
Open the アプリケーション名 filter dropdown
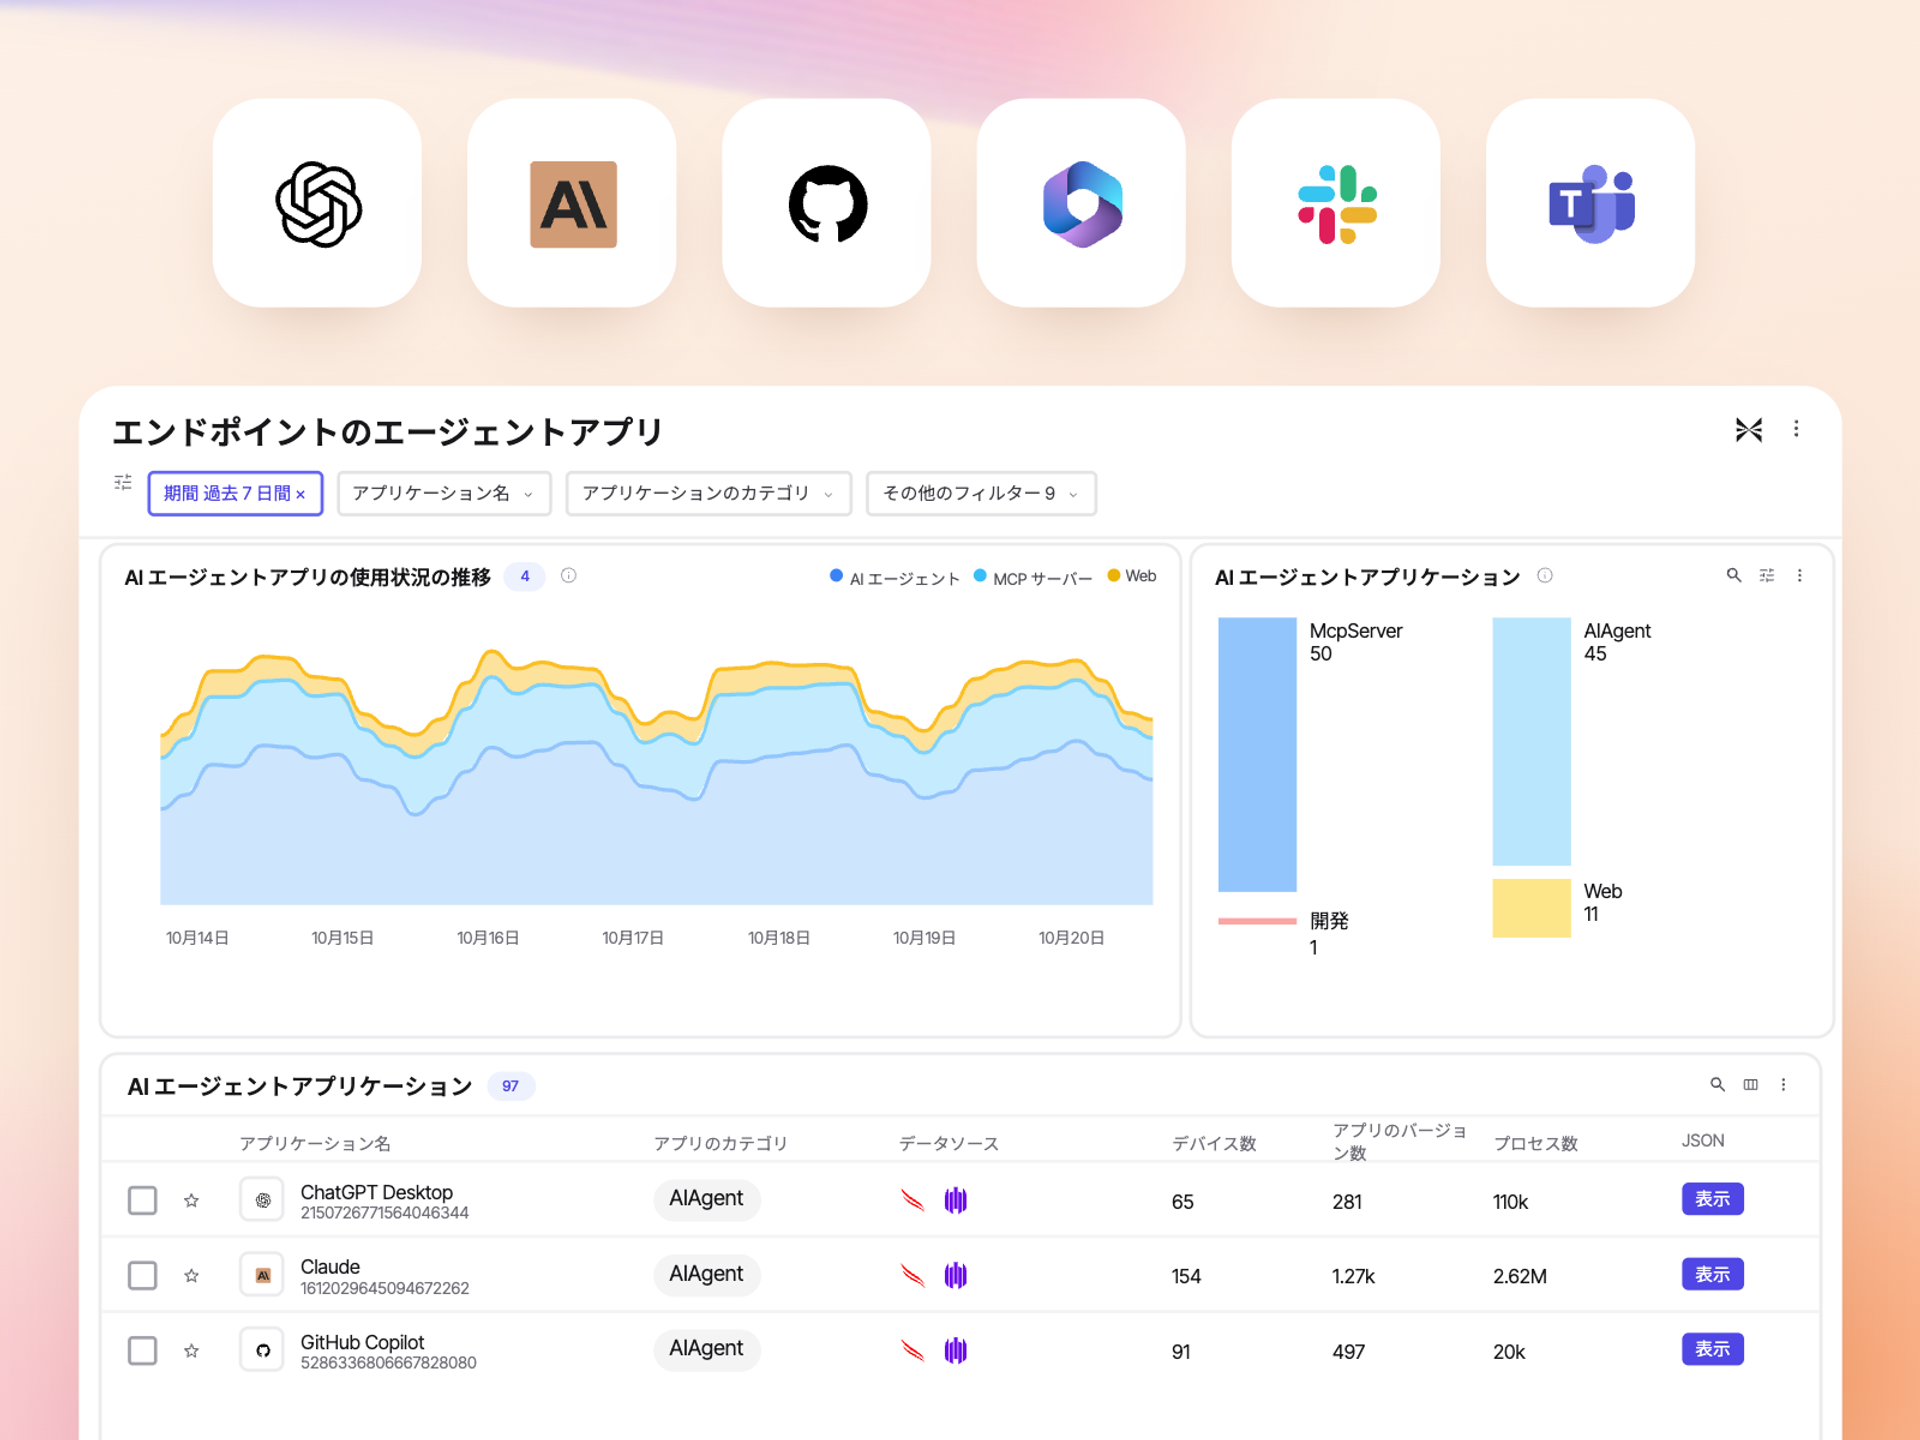point(444,493)
